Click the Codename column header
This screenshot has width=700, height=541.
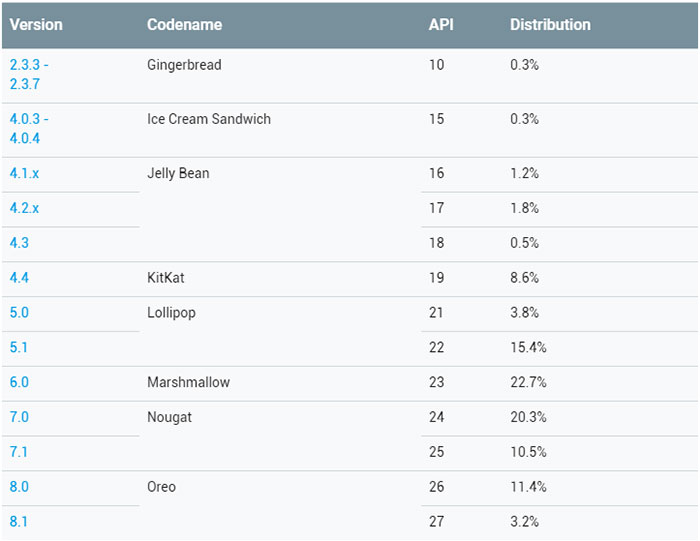(x=184, y=24)
